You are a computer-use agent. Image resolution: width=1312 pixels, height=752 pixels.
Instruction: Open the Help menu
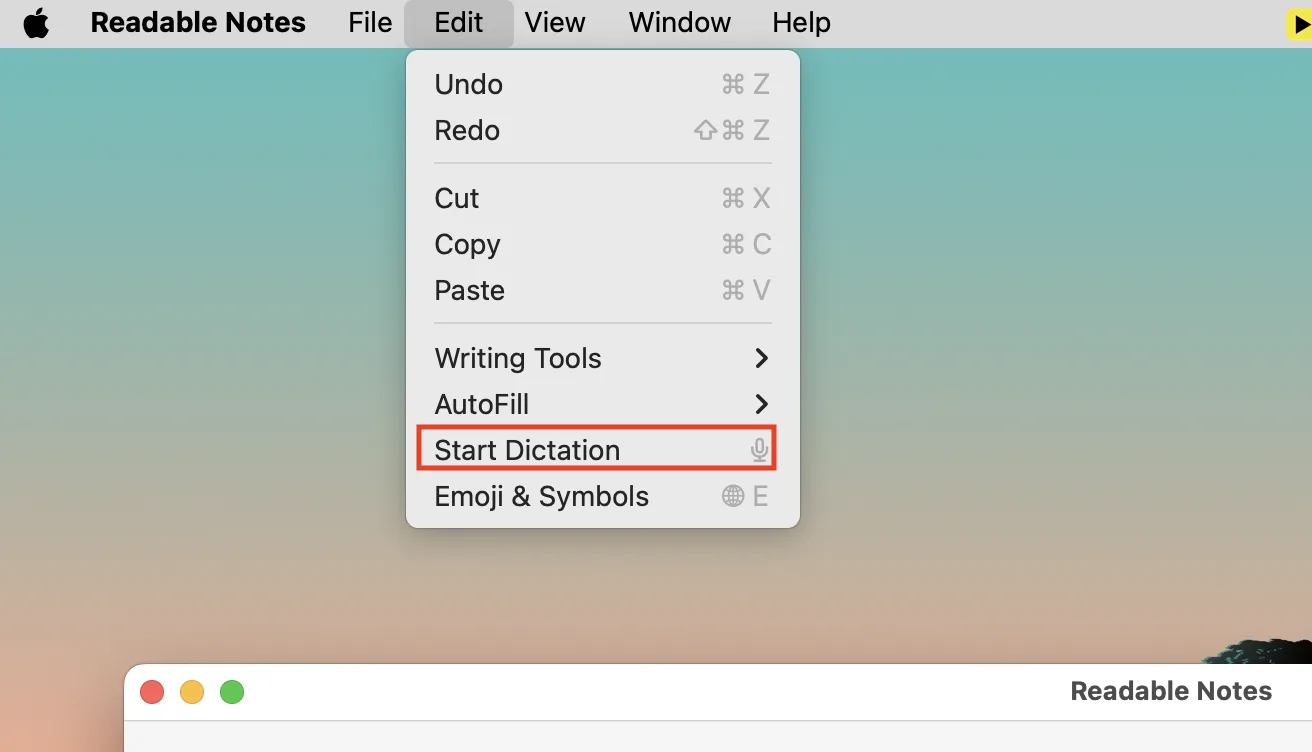tap(800, 22)
